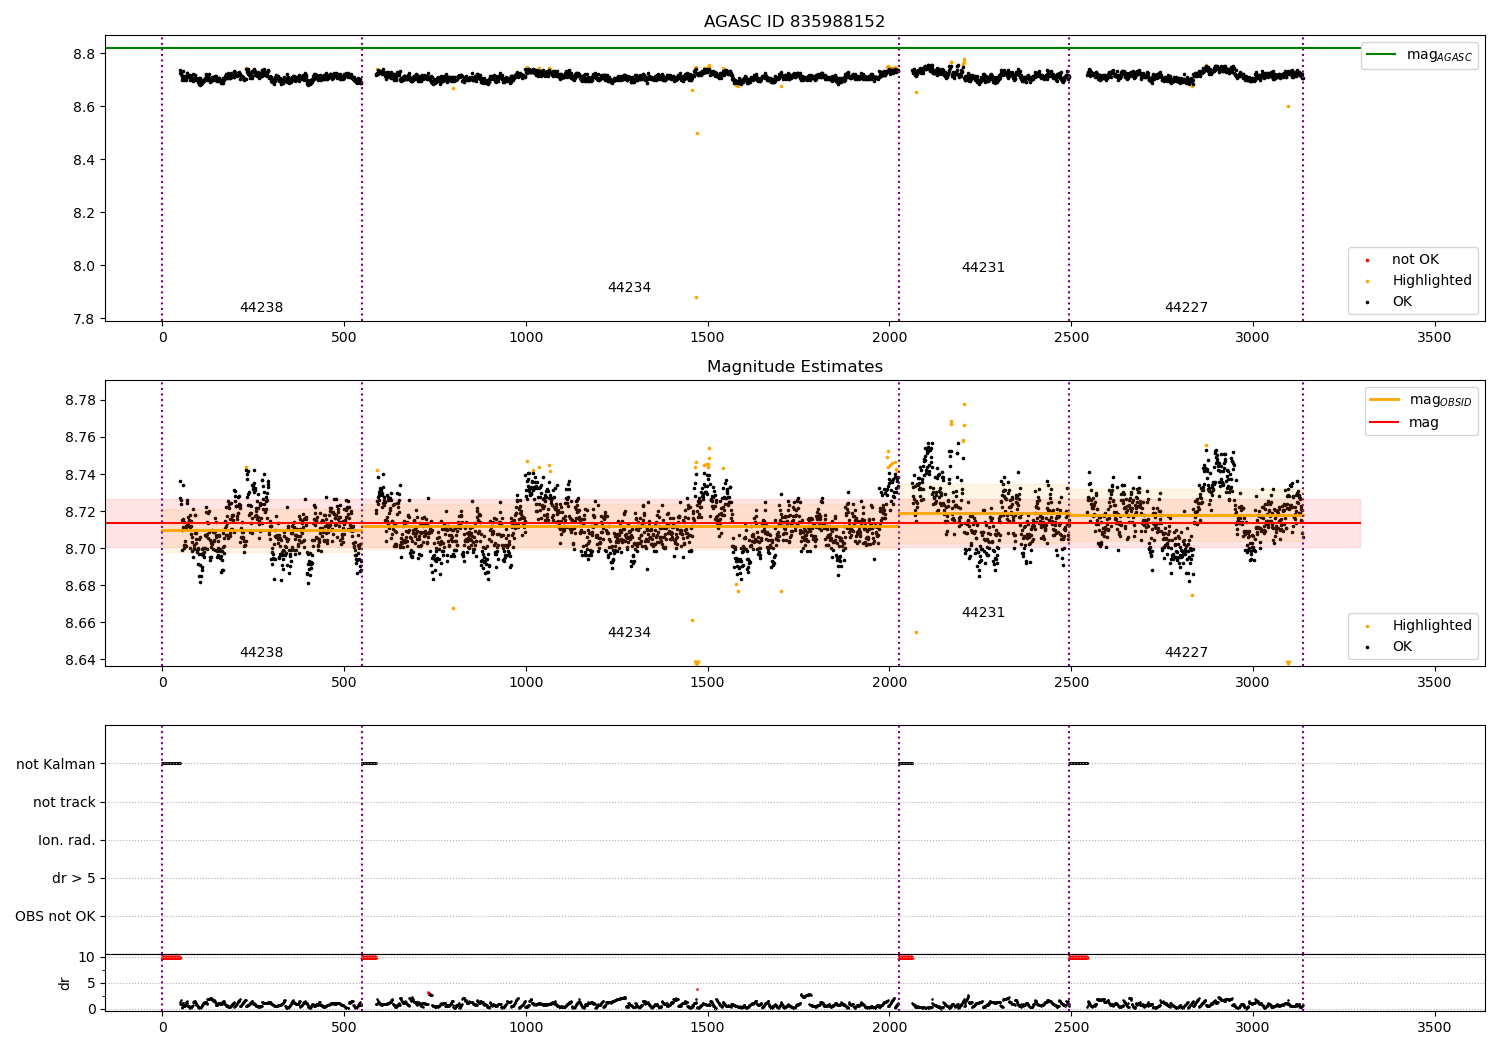Click the 'not track' axis label
Viewport: 1500px width, 1050px height.
64,802
